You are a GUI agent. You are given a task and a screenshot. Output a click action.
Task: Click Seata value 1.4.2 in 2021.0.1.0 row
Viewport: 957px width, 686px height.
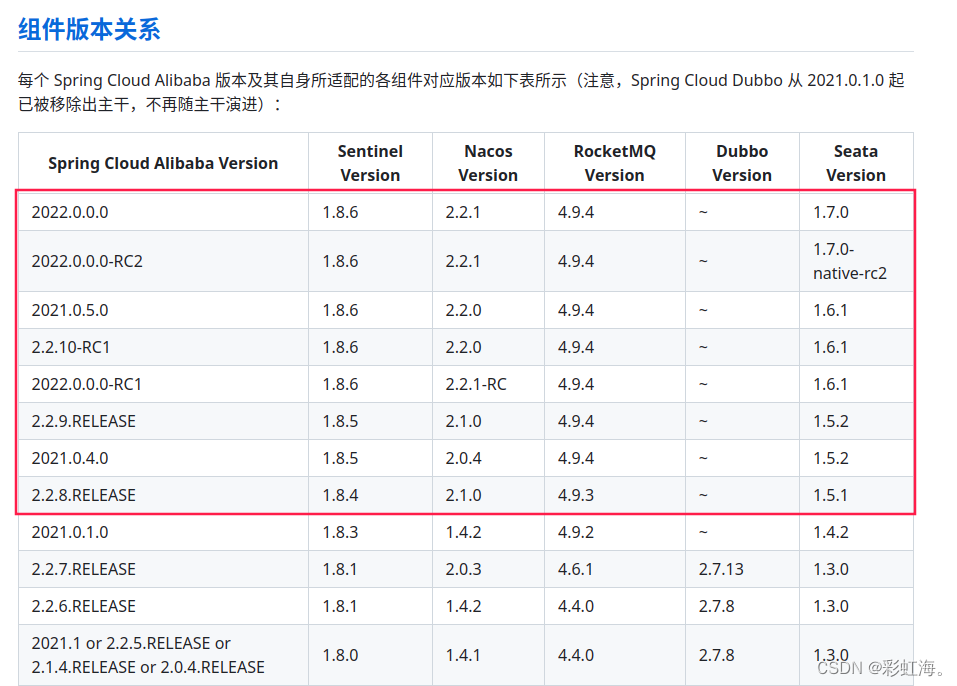831,532
